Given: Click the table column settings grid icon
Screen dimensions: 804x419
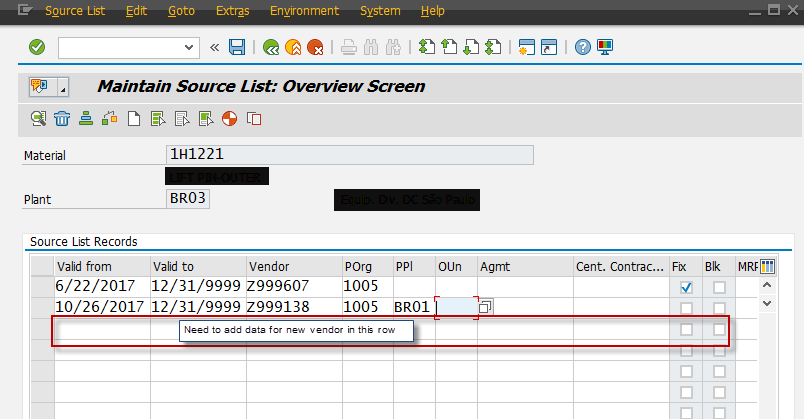Looking at the screenshot, I should pos(768,266).
